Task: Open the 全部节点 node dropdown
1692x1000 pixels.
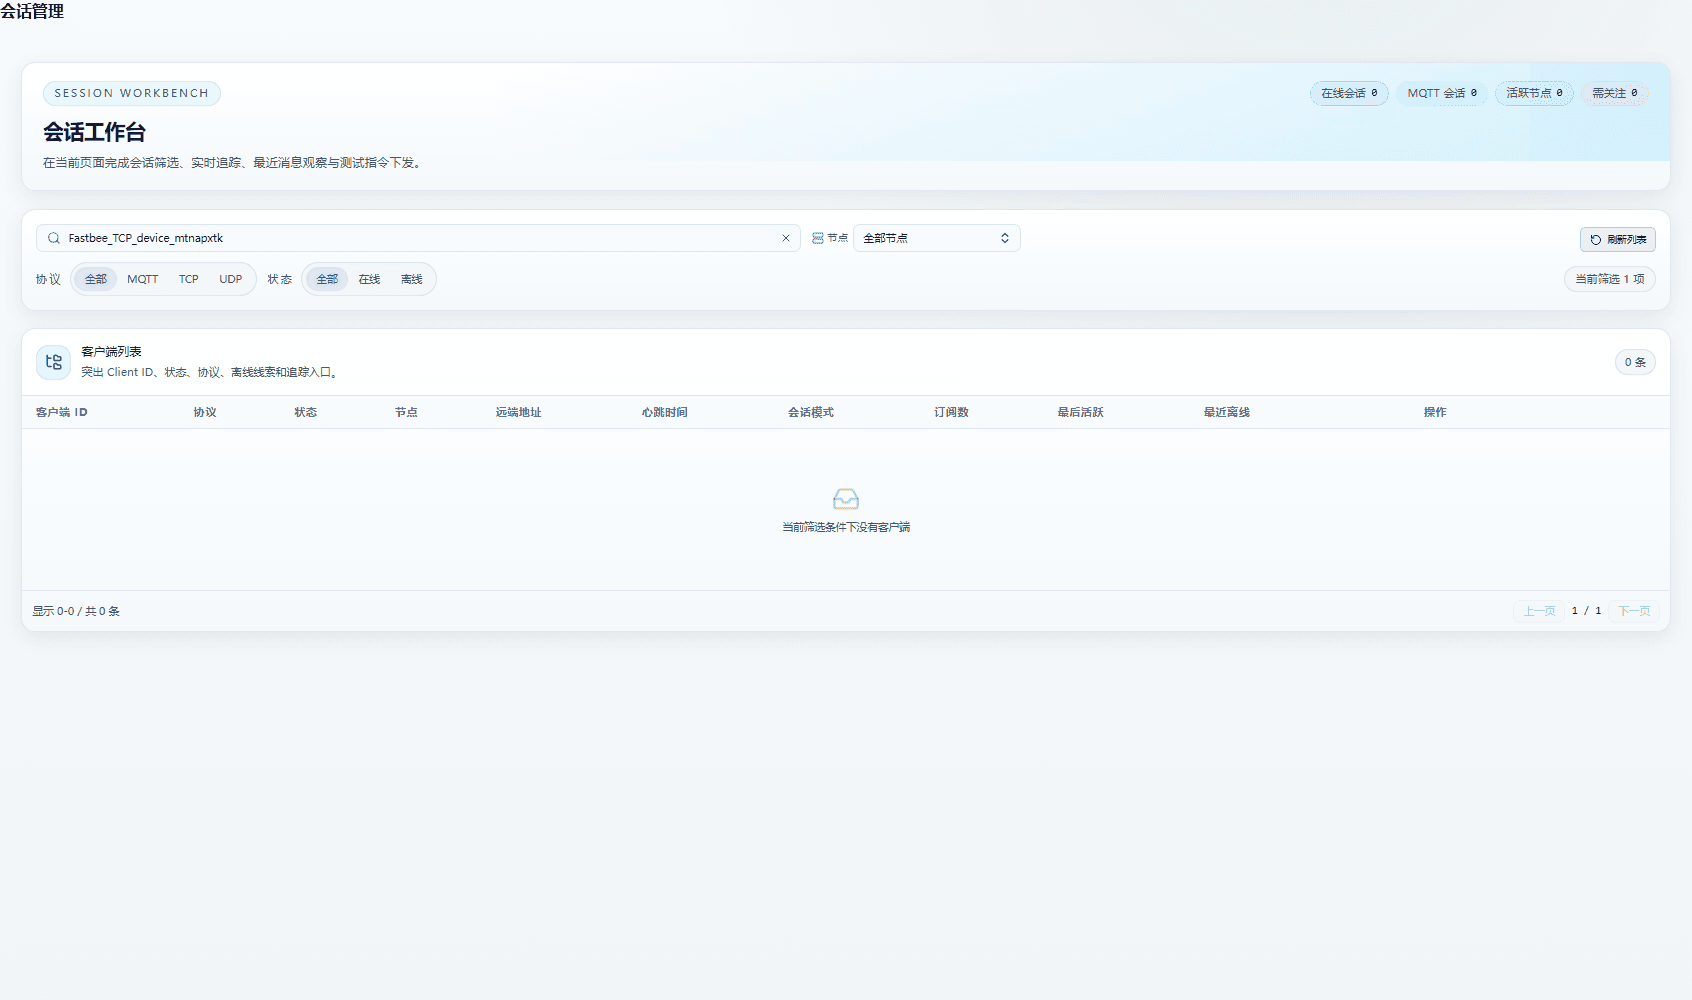Action: click(936, 238)
